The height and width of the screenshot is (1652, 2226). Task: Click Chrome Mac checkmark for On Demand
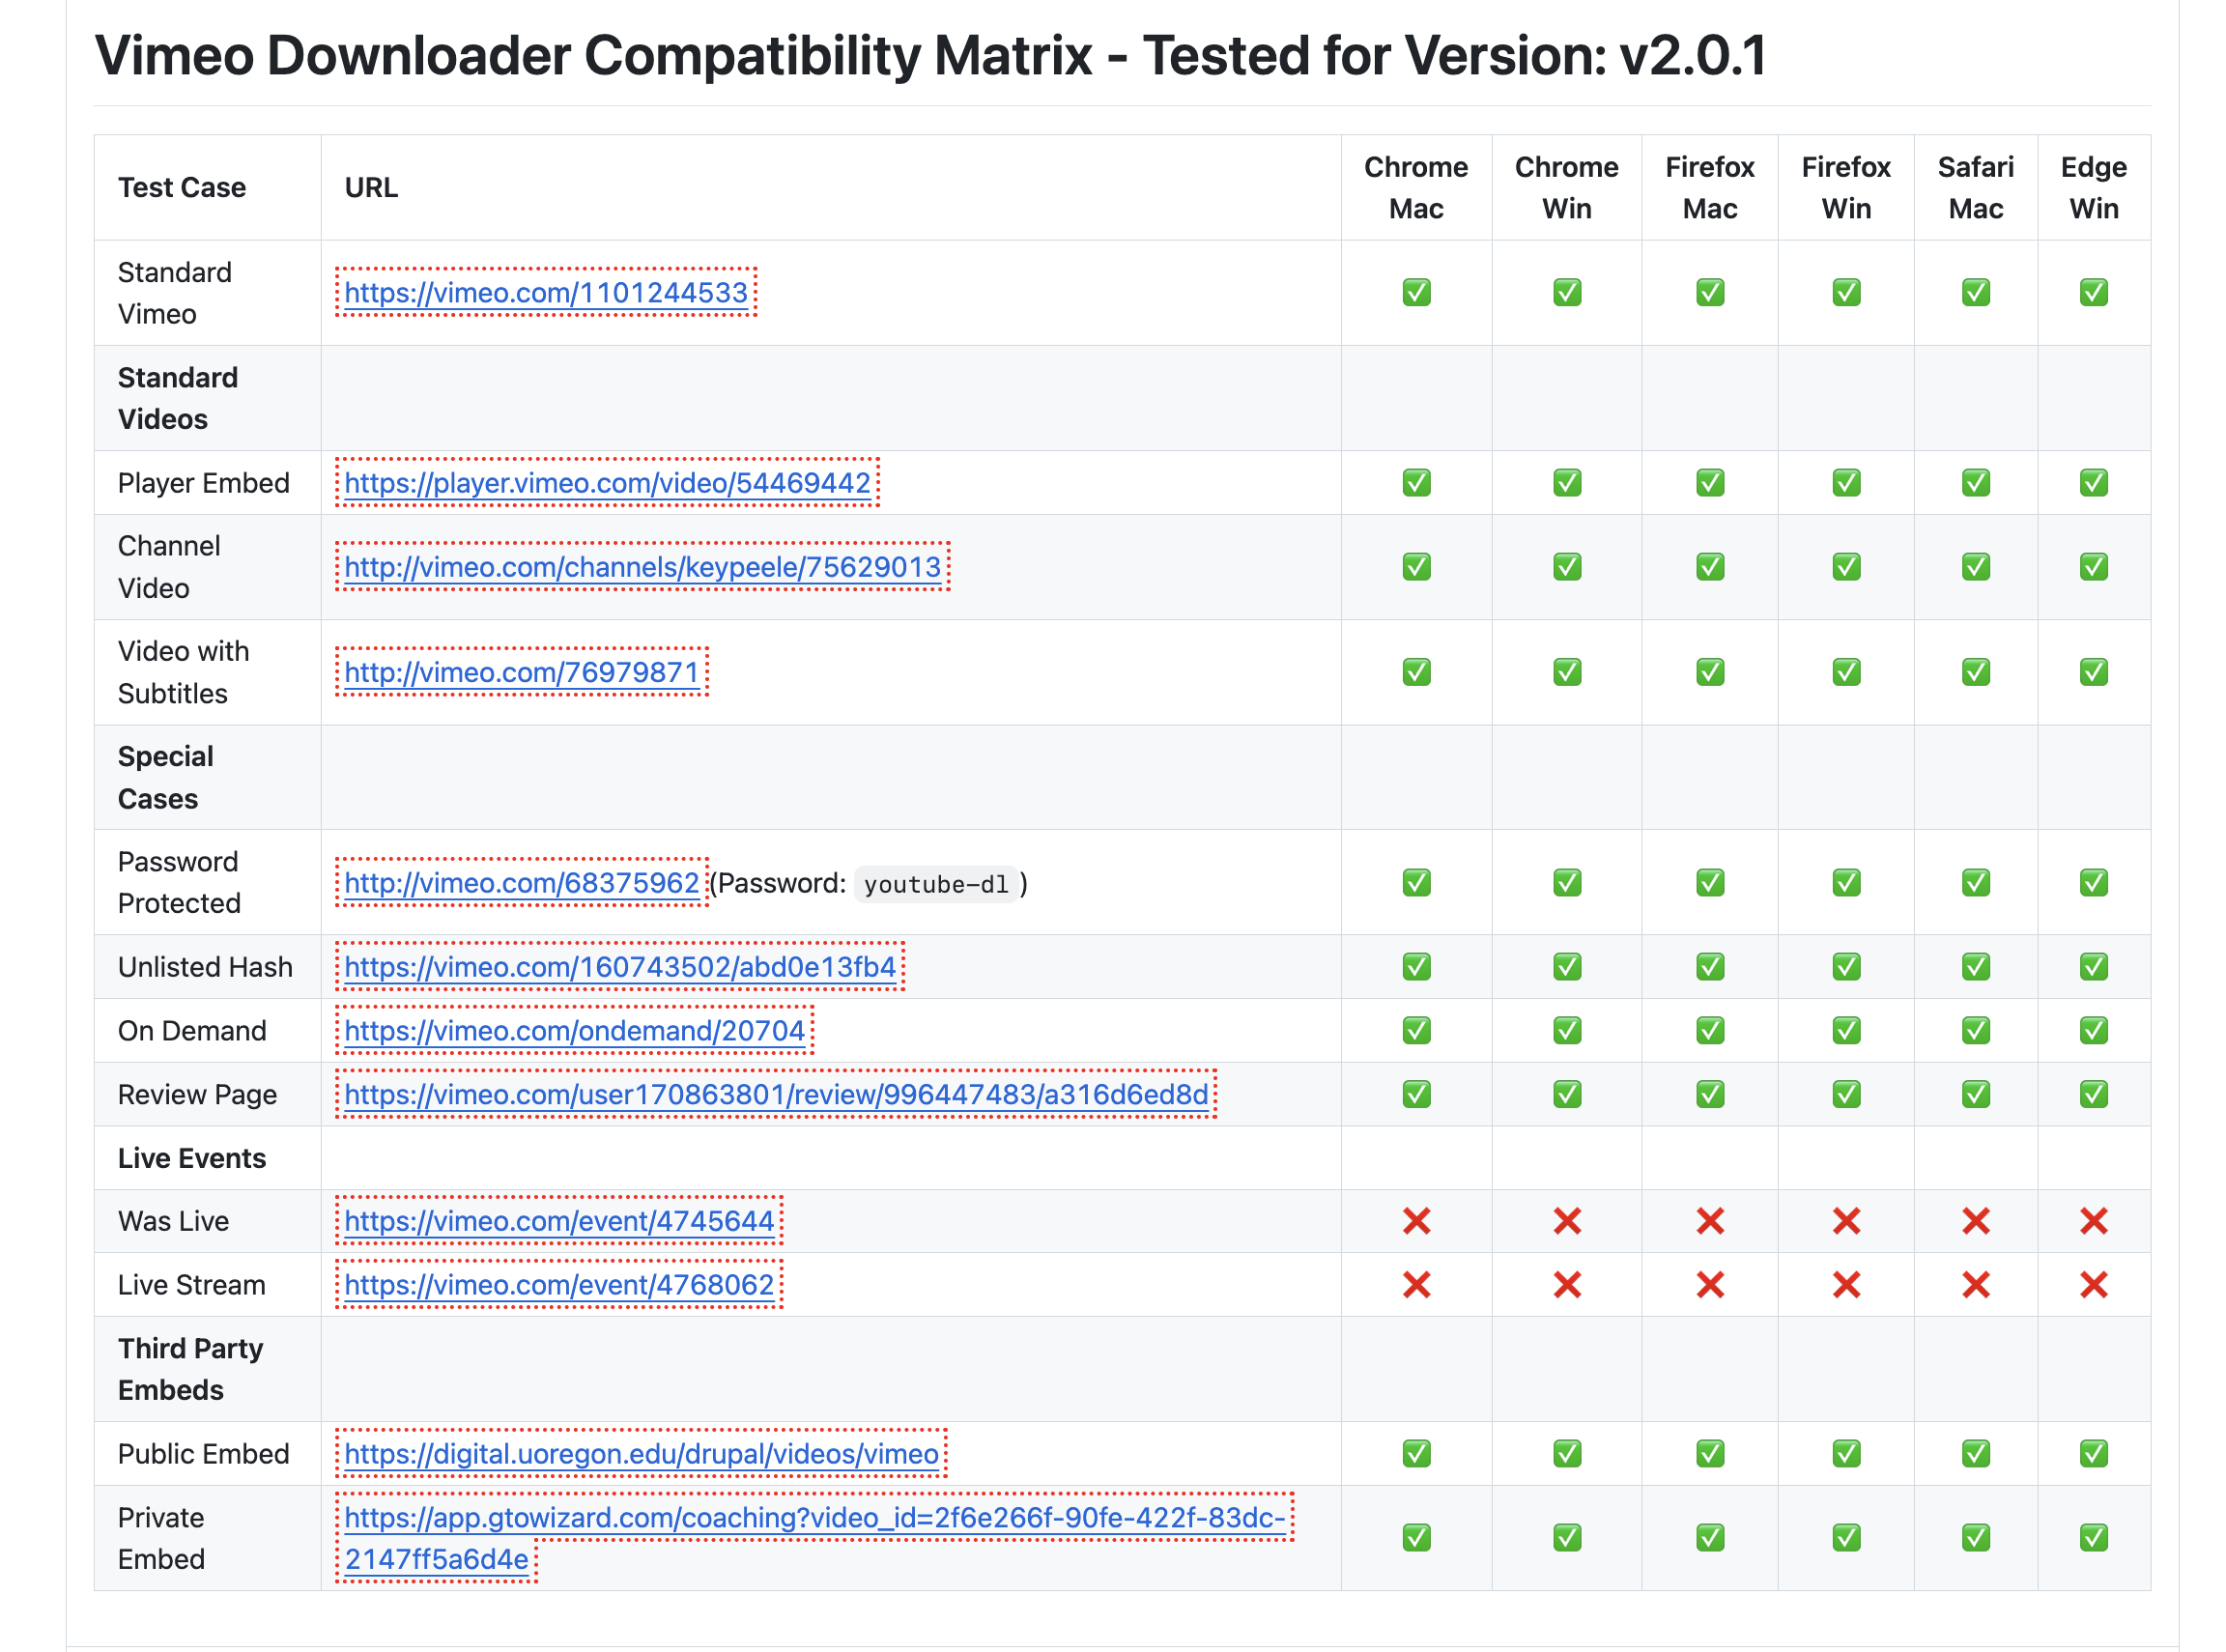pyautogui.click(x=1416, y=1031)
